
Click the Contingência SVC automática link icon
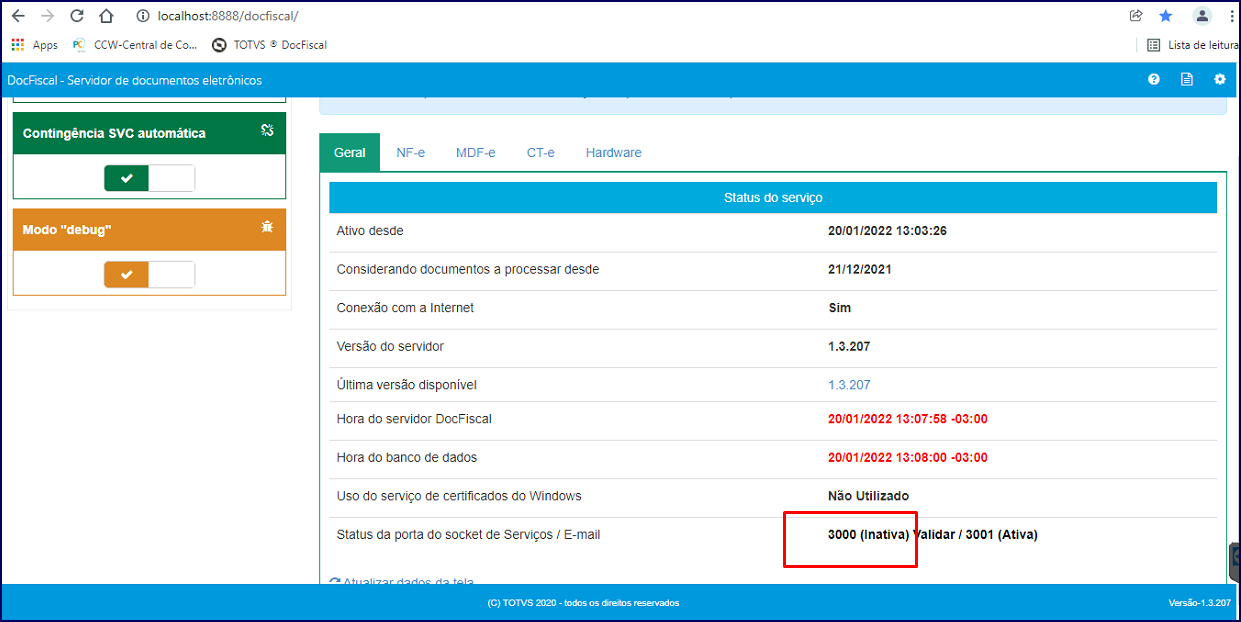267,130
